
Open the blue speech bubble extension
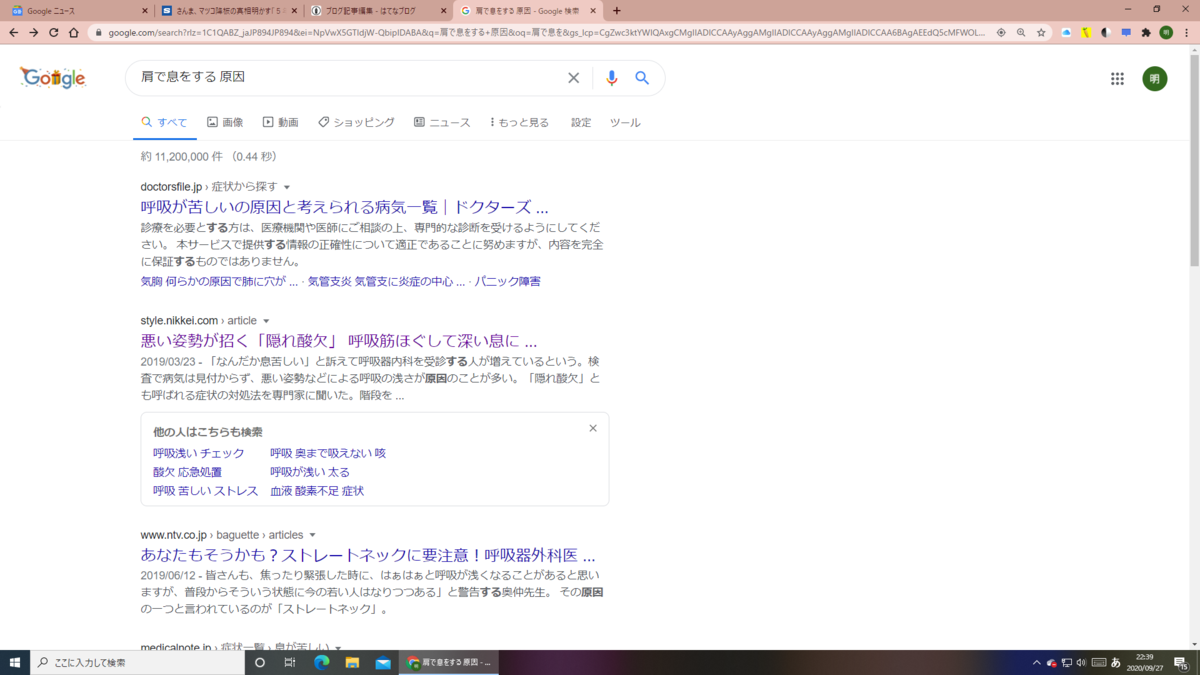pos(1126,32)
